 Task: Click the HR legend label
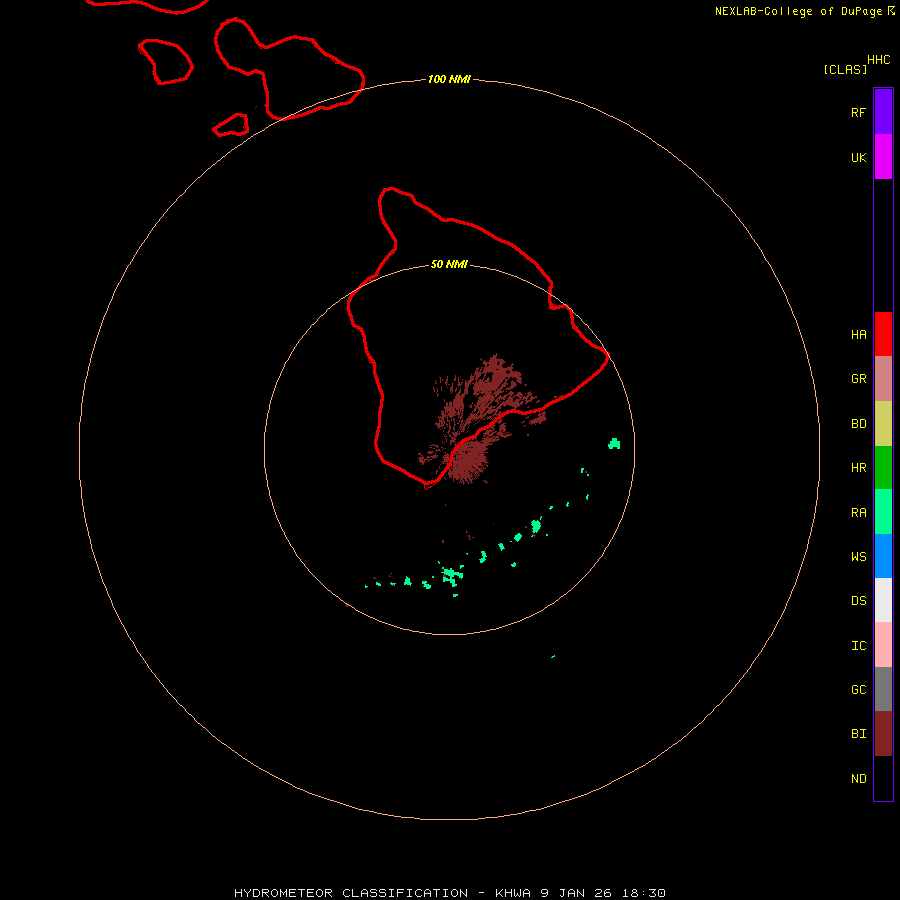[858, 468]
